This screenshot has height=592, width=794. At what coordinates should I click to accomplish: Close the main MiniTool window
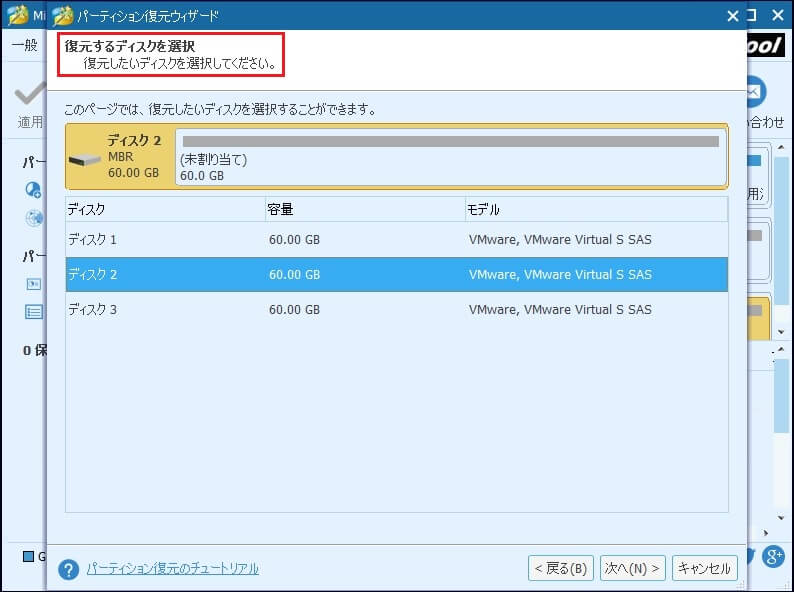click(778, 16)
